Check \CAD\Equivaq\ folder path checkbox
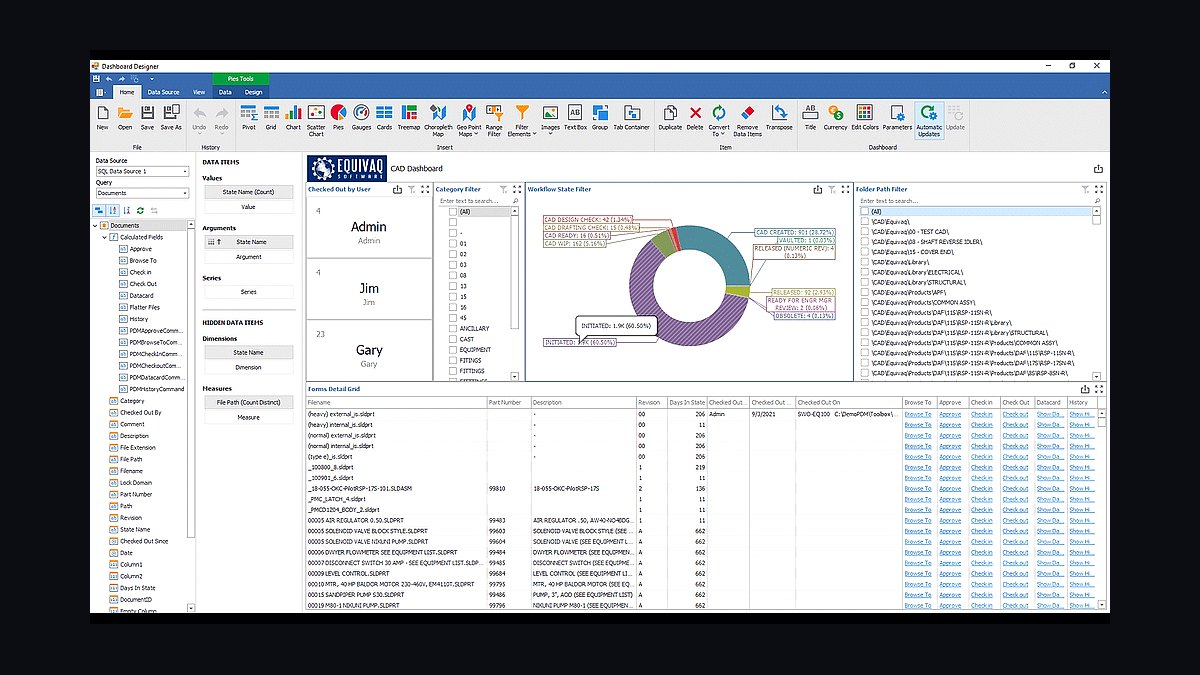This screenshot has height=675, width=1200. pyautogui.click(x=865, y=222)
